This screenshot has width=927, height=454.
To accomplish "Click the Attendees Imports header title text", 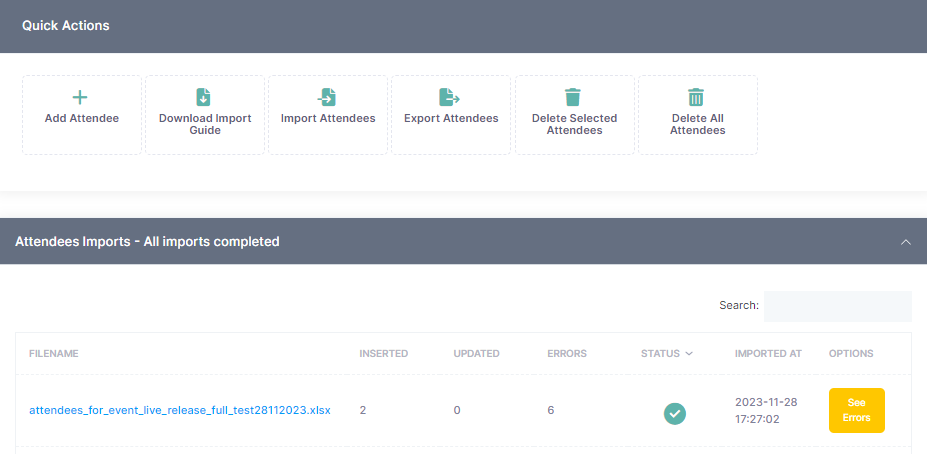I will 148,242.
